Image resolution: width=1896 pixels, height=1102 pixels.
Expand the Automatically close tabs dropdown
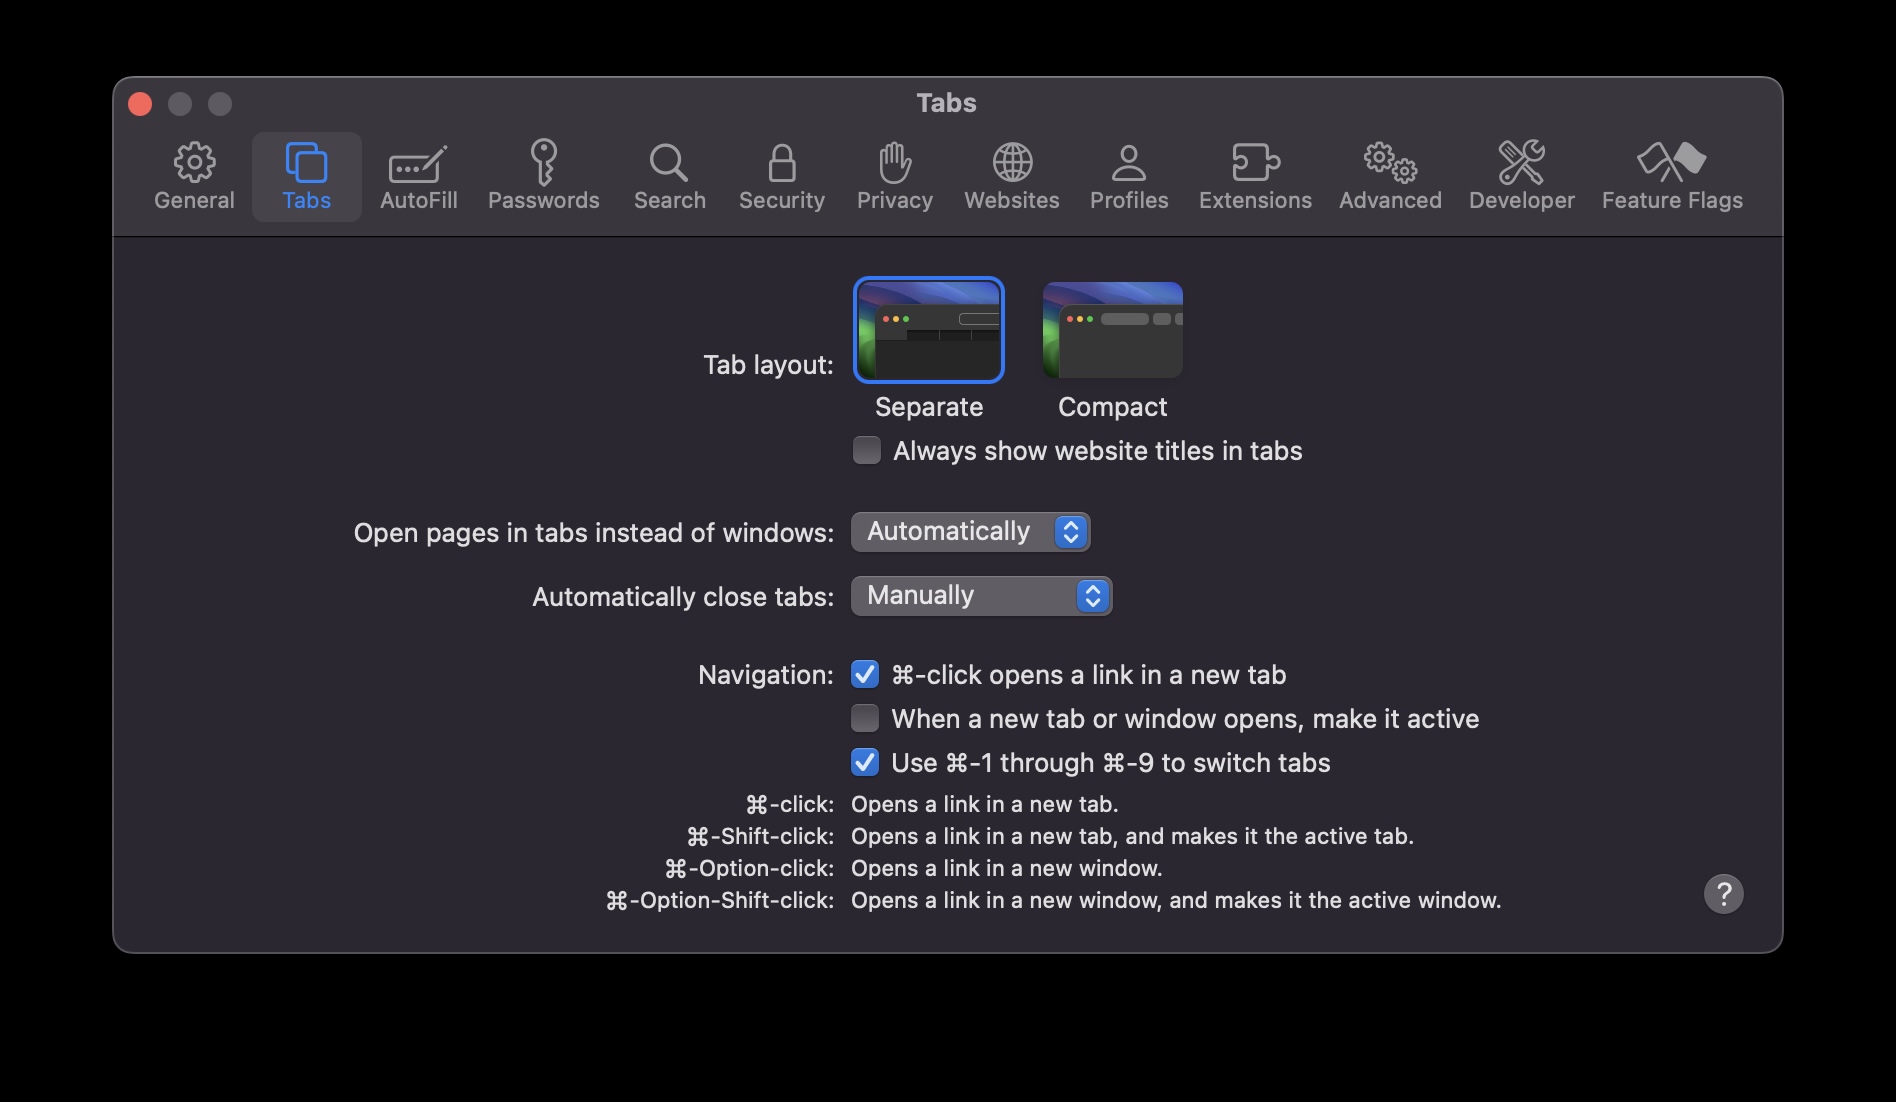pos(981,595)
